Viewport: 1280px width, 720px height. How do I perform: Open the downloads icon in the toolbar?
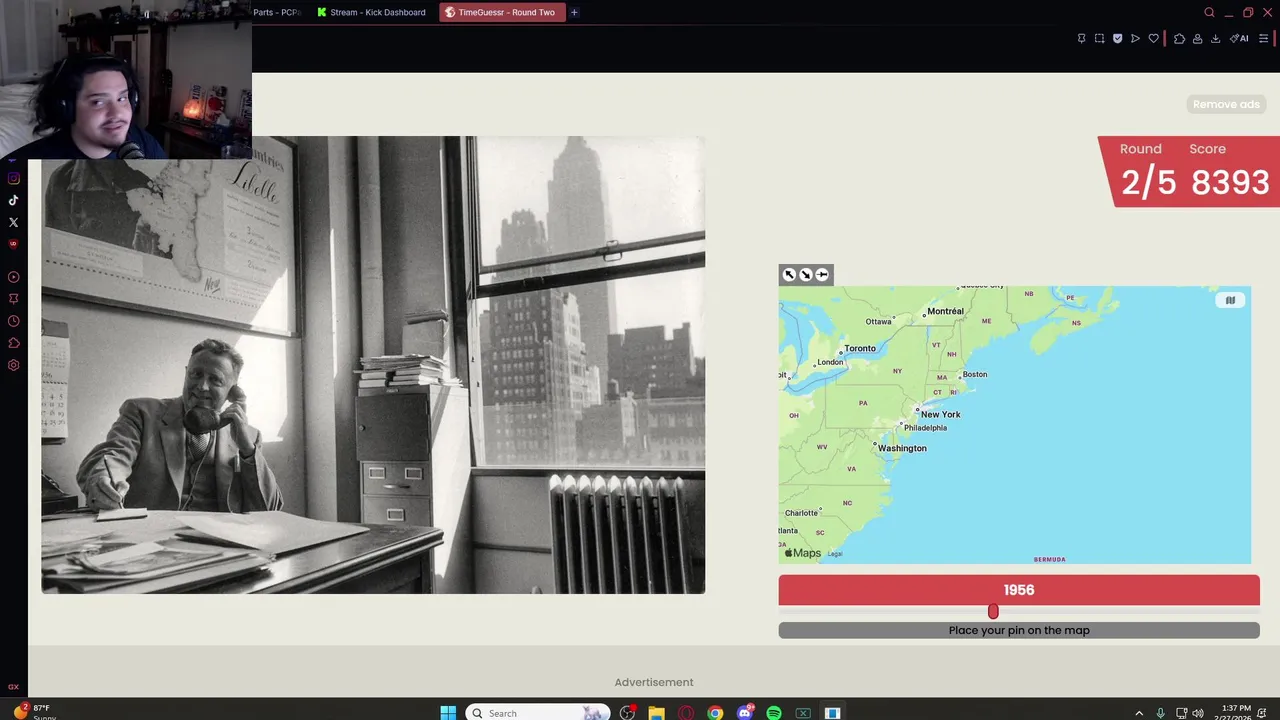(x=1215, y=38)
